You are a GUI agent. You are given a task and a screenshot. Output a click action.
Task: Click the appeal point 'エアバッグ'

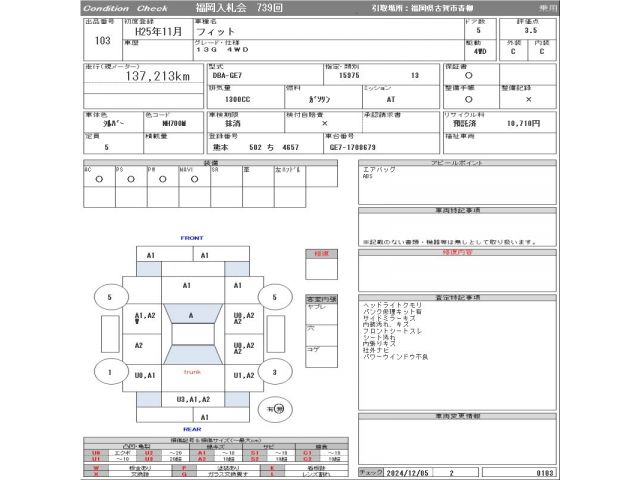tap(379, 169)
